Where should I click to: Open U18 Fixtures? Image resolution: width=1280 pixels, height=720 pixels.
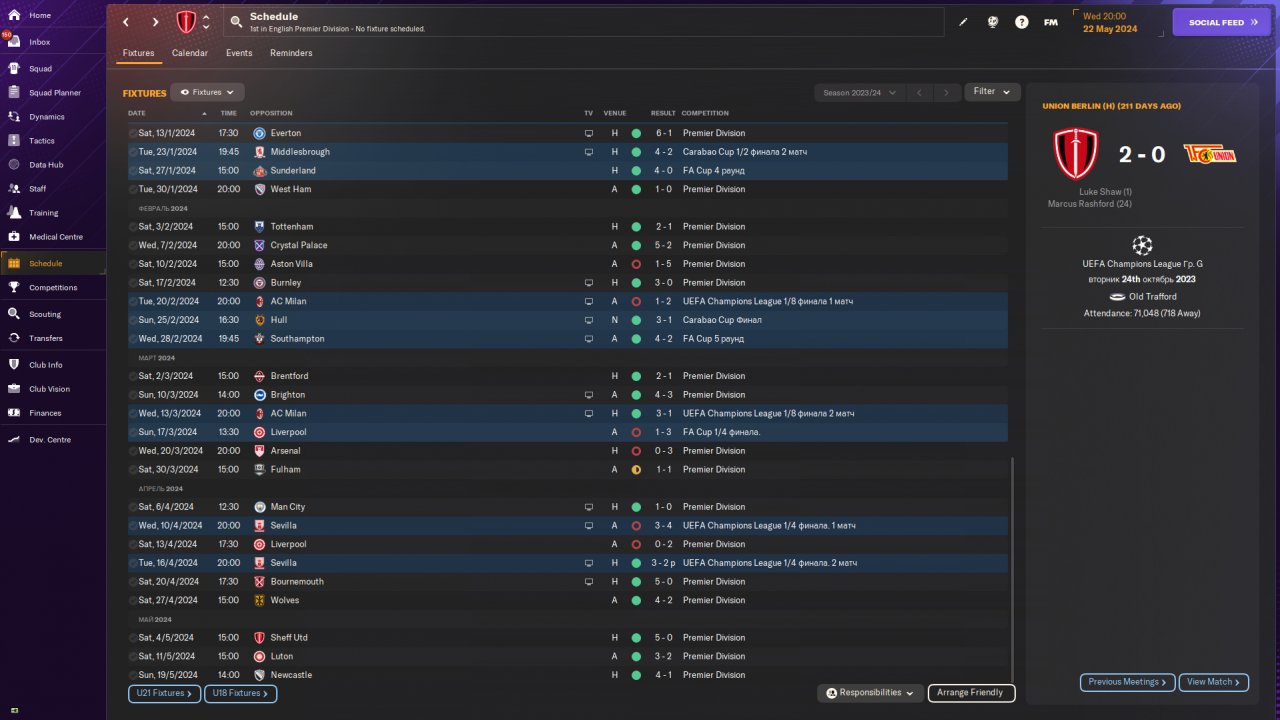tap(241, 693)
